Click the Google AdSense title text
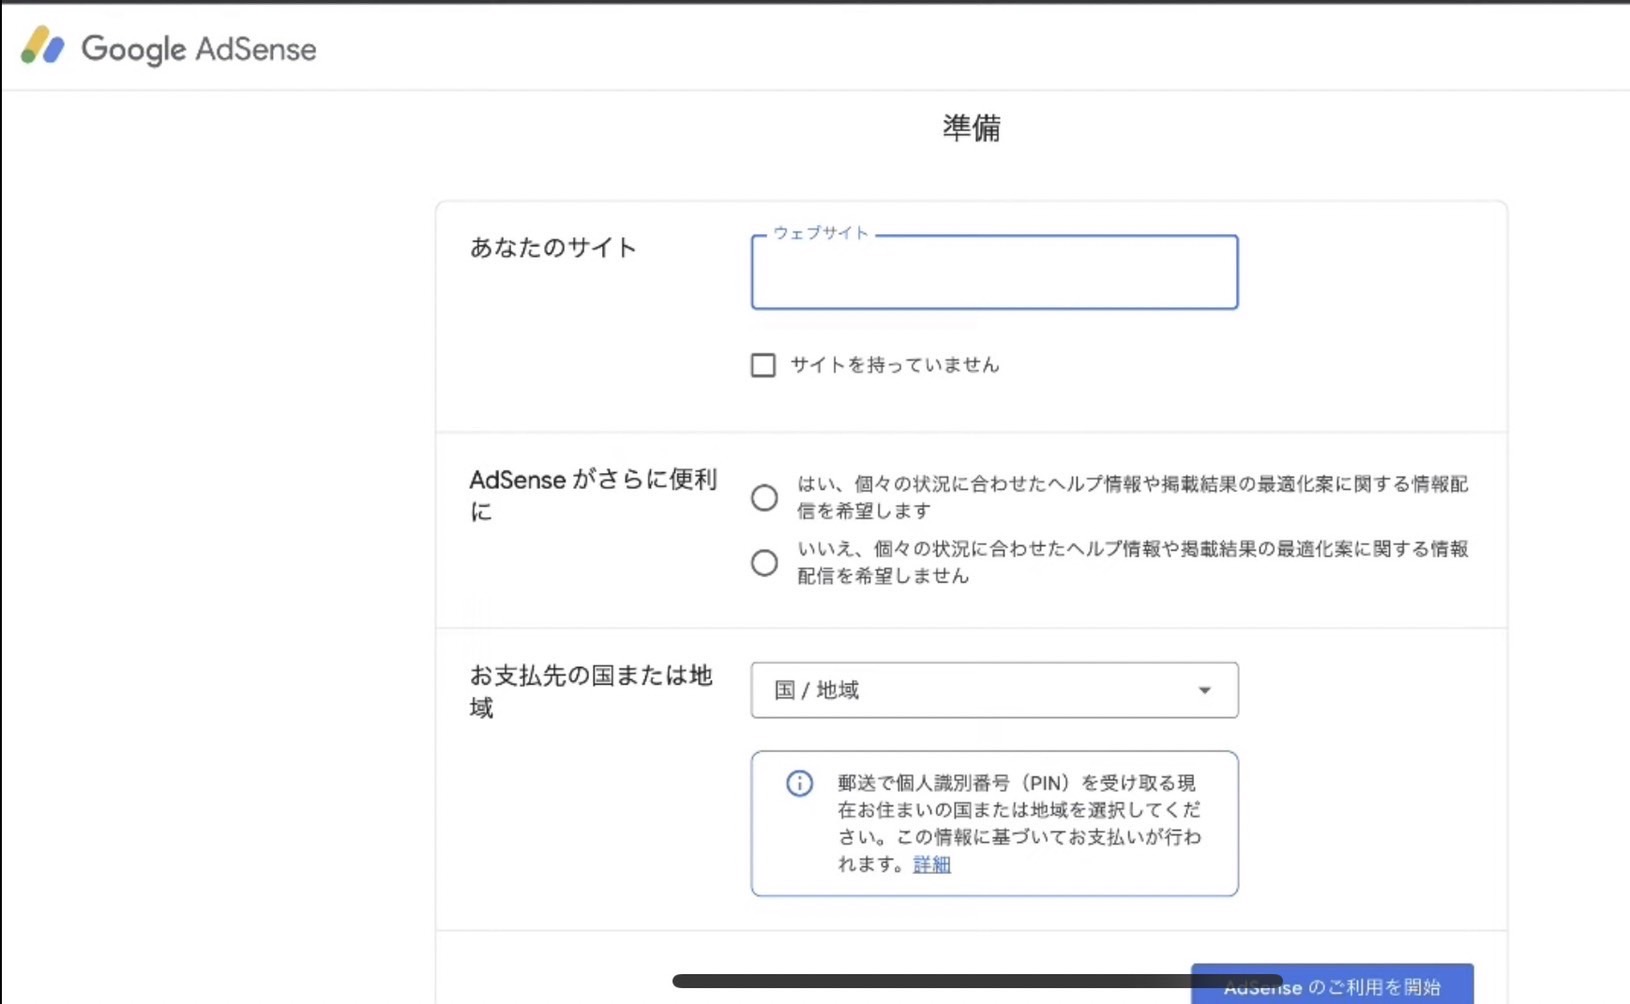 (199, 49)
